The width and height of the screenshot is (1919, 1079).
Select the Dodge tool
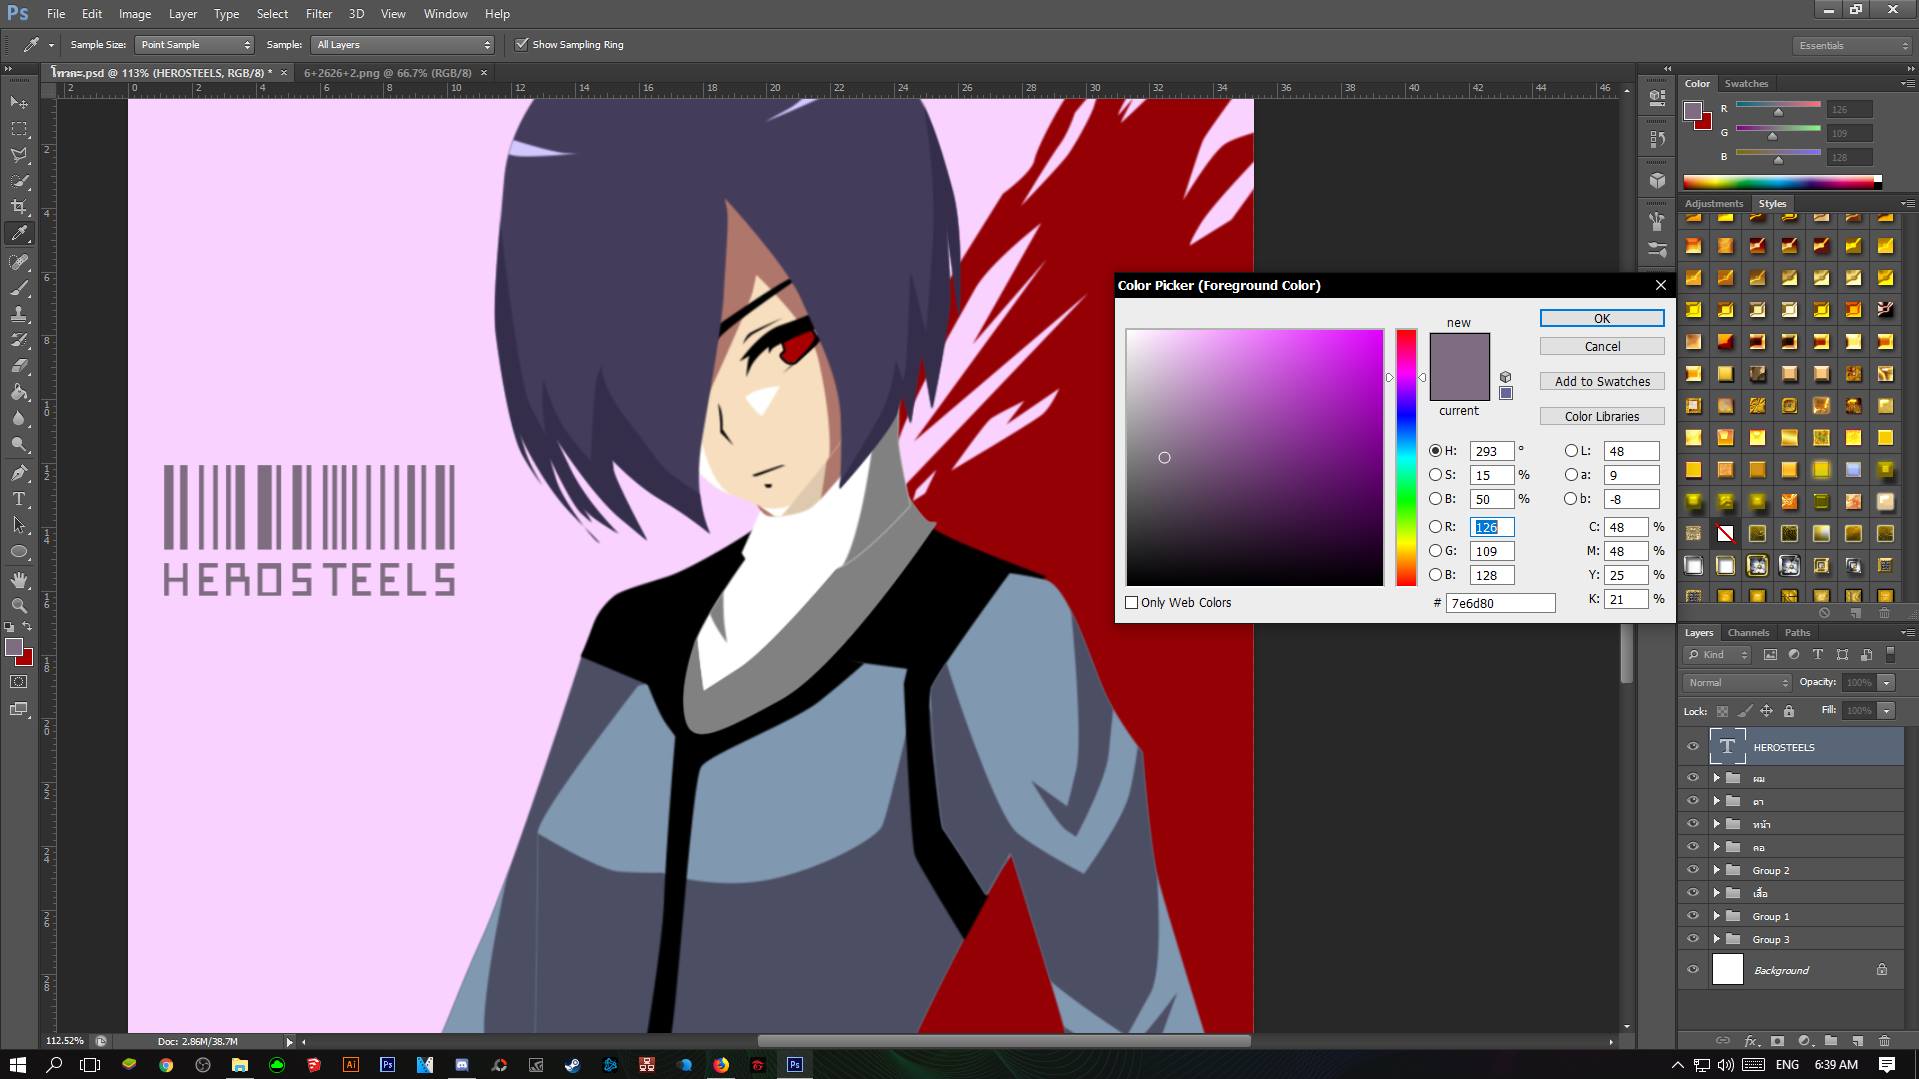(x=19, y=444)
